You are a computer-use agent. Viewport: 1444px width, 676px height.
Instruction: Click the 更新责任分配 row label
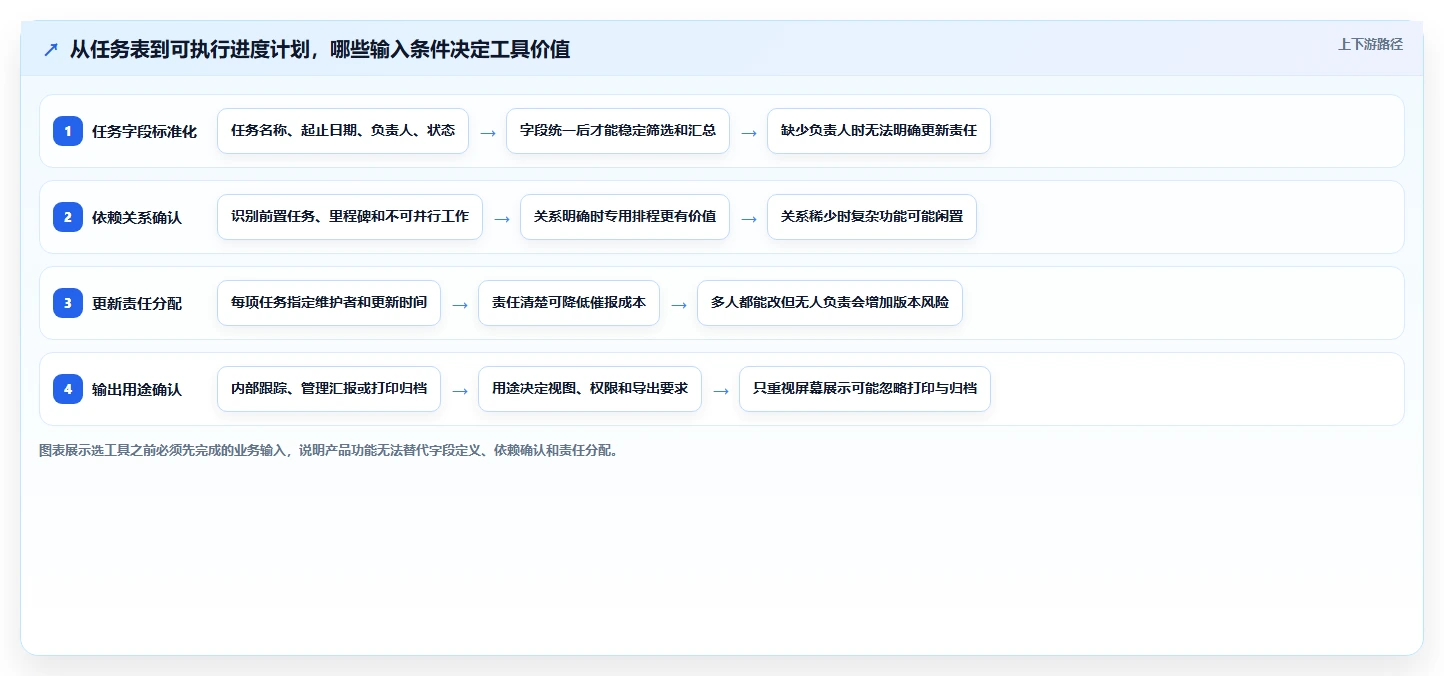[137, 303]
